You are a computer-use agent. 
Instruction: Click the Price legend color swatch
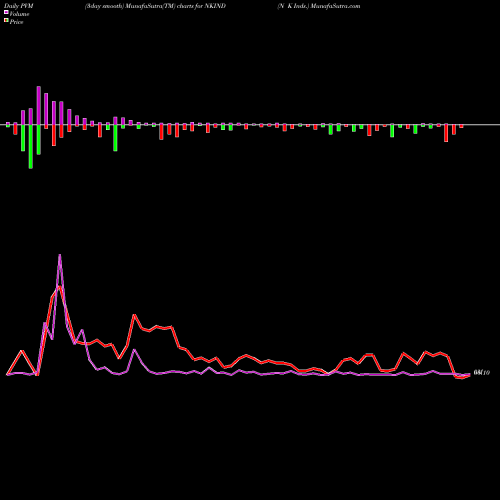coord(6,21)
